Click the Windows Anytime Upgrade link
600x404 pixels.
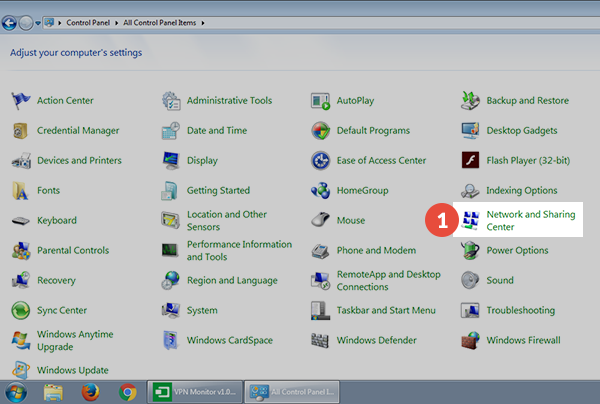(75, 340)
